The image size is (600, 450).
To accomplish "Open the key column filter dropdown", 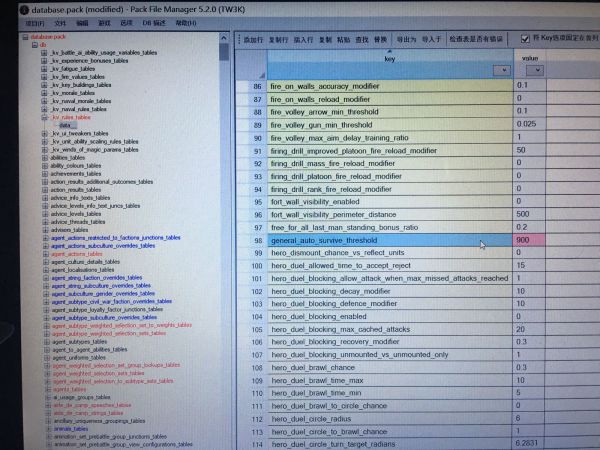I will [x=499, y=72].
